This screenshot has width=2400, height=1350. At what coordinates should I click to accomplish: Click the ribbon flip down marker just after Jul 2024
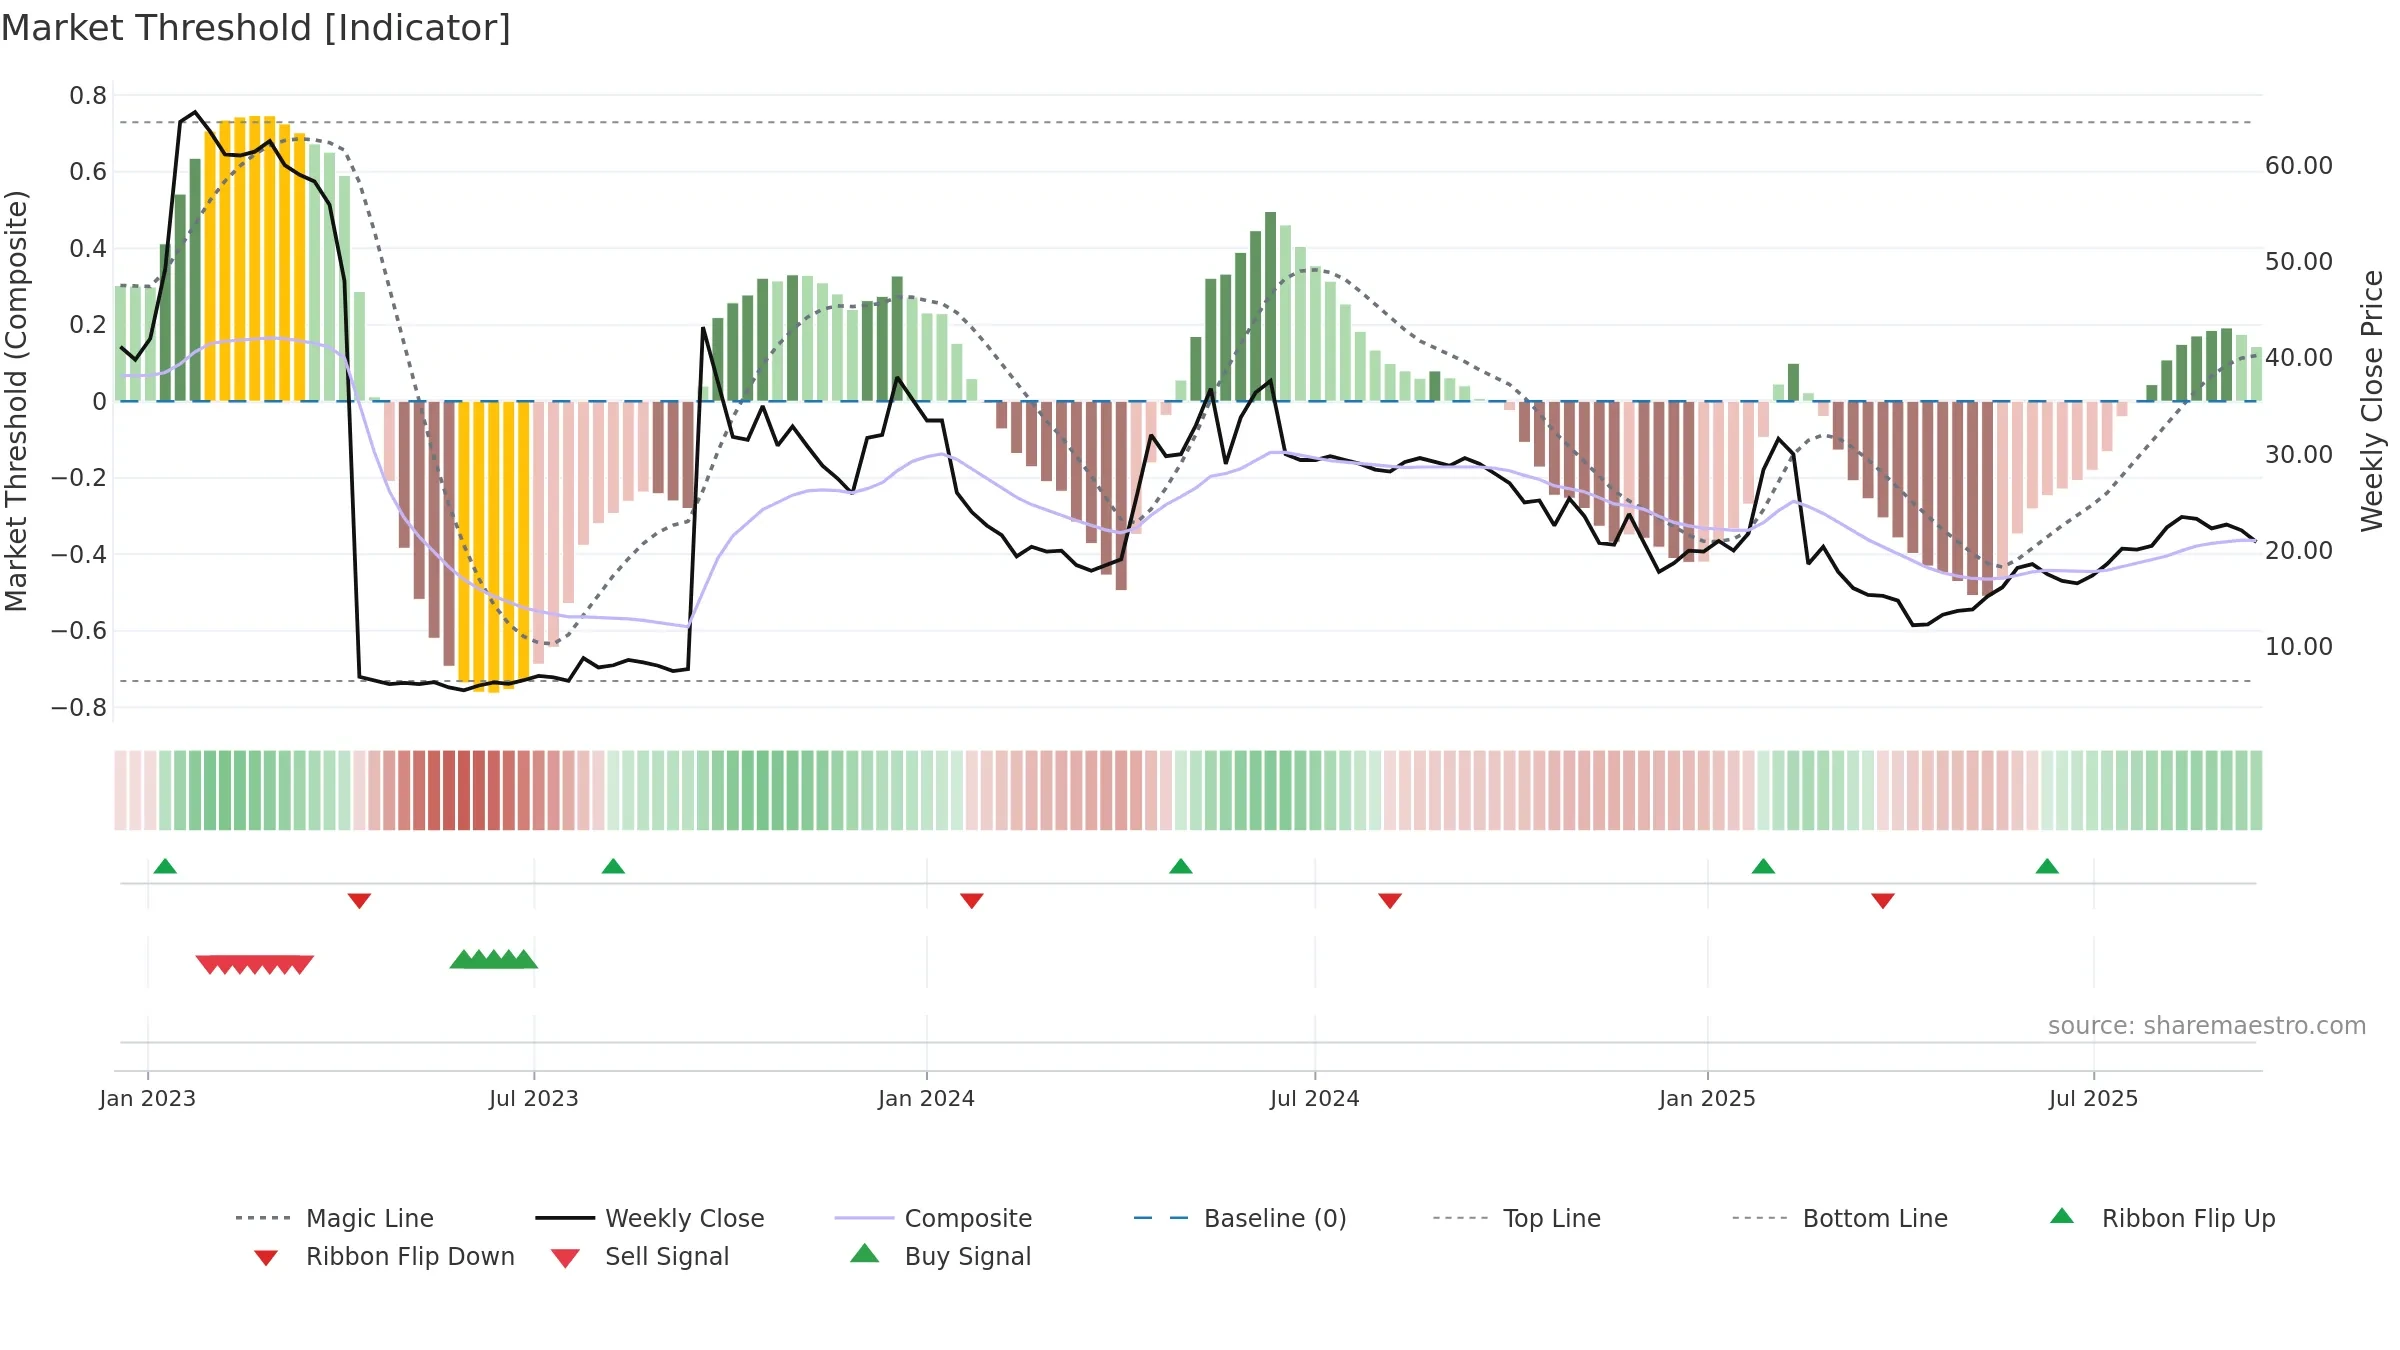tap(1390, 901)
